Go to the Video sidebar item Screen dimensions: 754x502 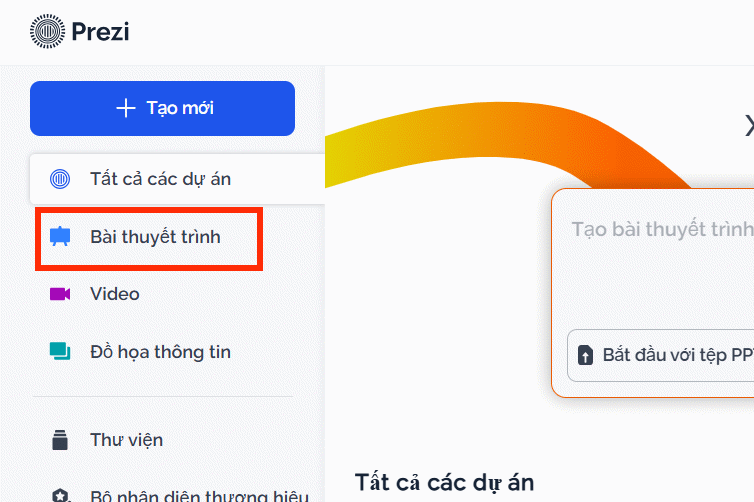[x=115, y=294]
